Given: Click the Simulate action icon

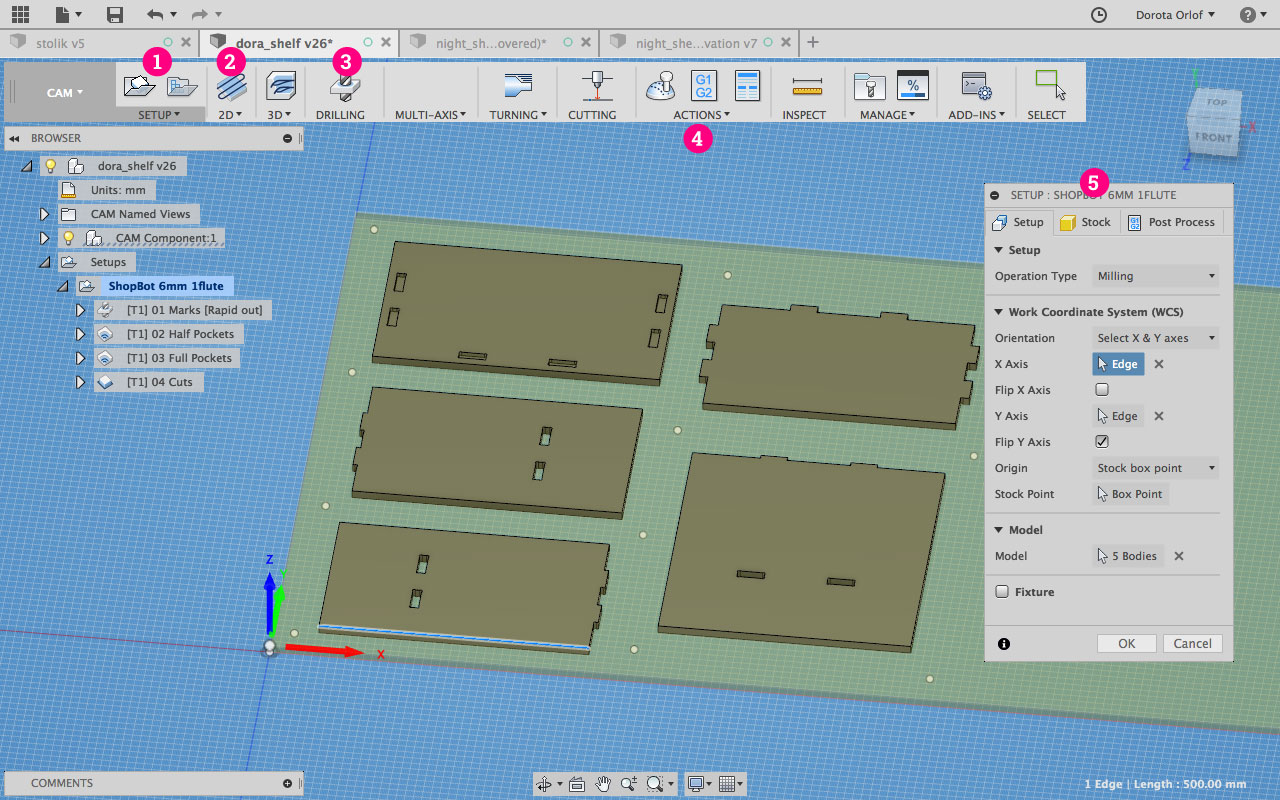Looking at the screenshot, I should click(660, 87).
